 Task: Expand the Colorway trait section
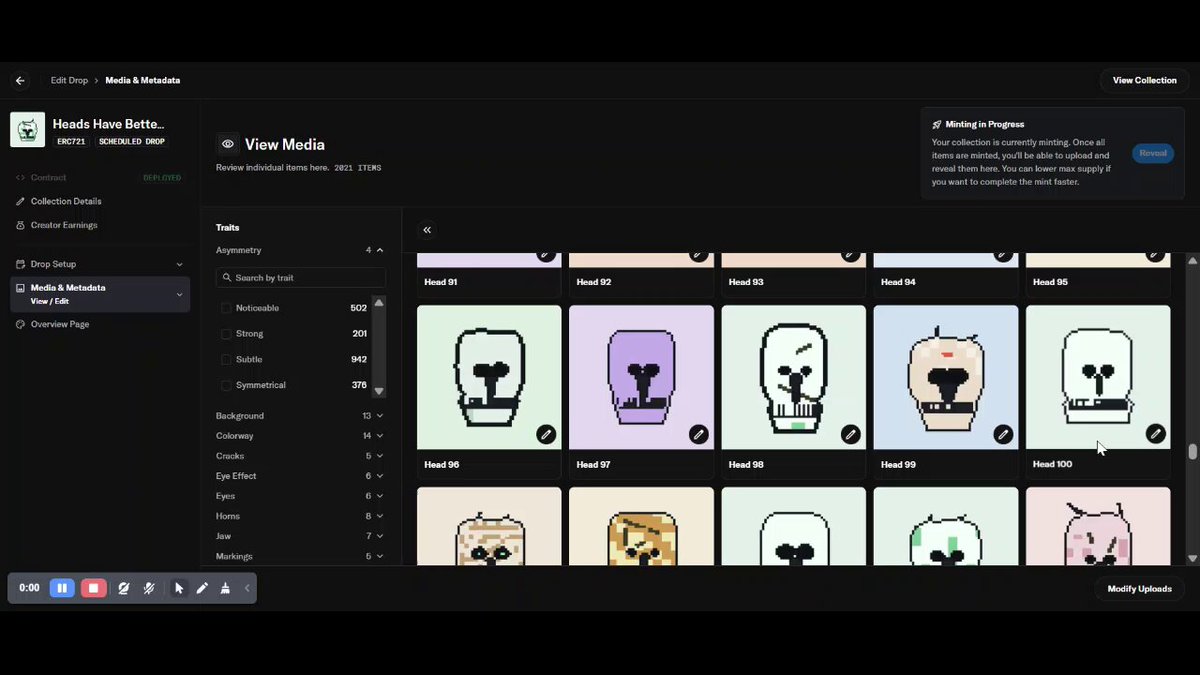(x=380, y=436)
